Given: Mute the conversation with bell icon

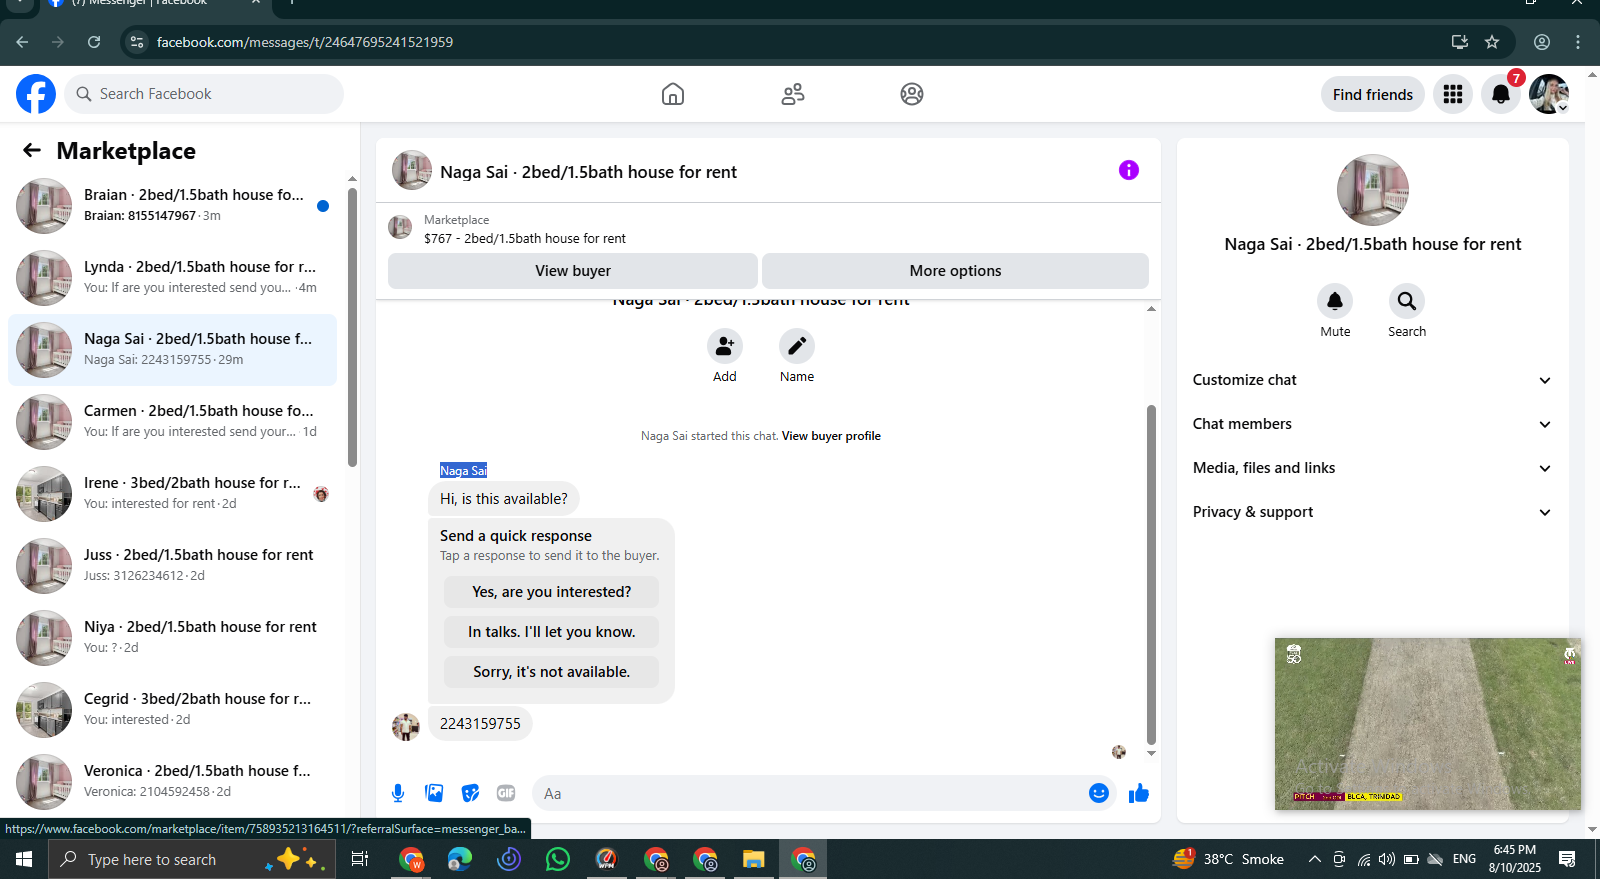Looking at the screenshot, I should pos(1335,301).
